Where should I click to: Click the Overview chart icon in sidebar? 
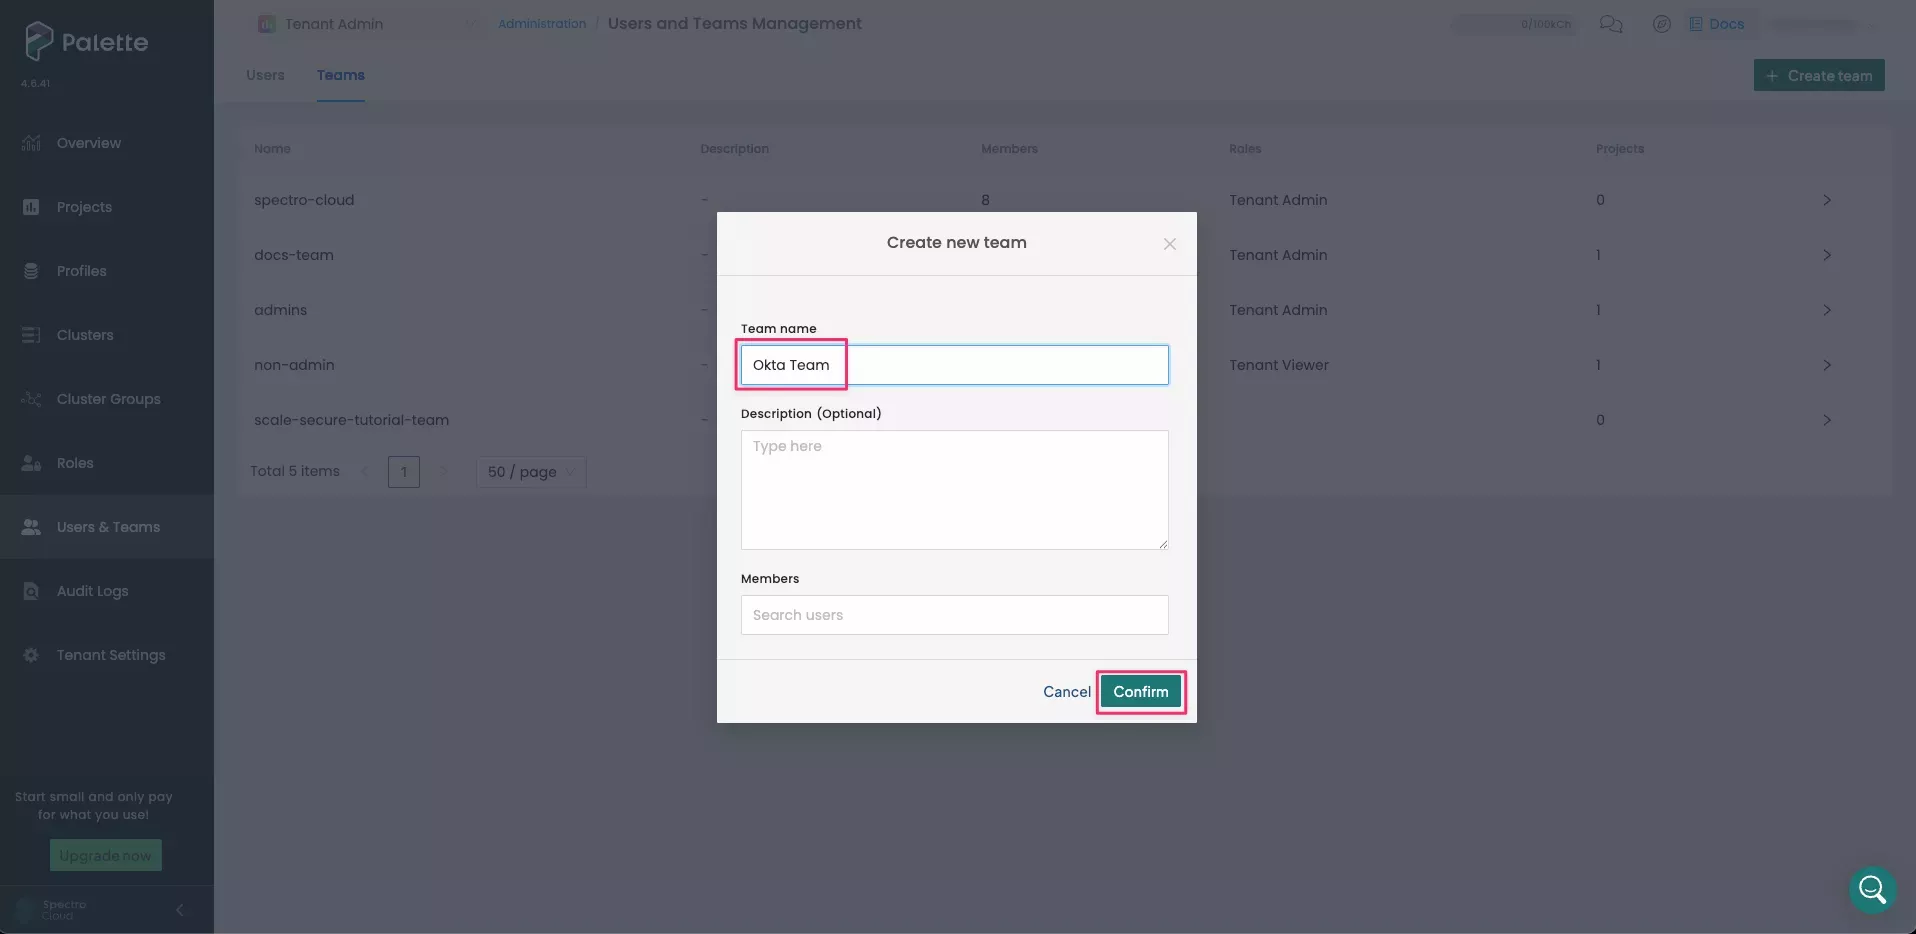point(31,143)
